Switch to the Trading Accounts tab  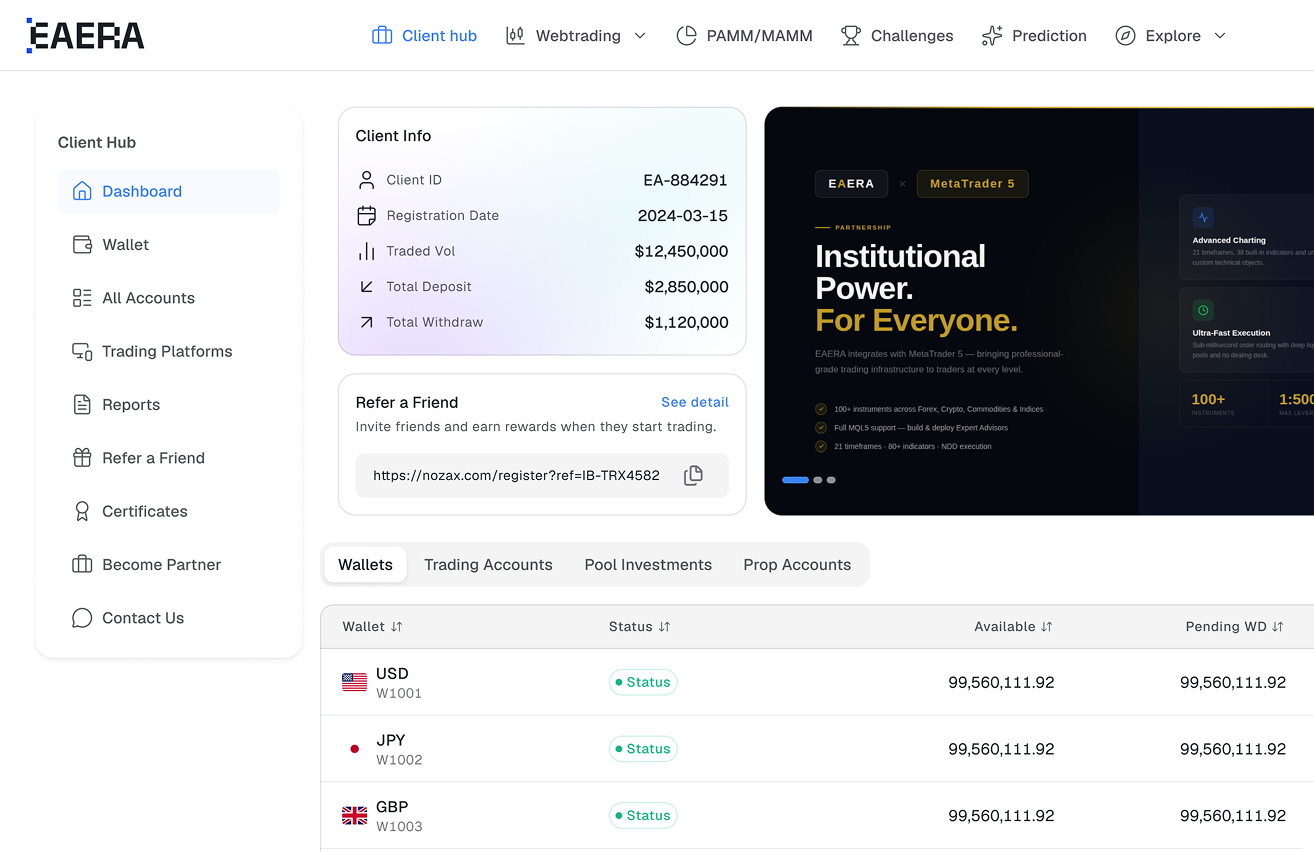click(x=488, y=565)
